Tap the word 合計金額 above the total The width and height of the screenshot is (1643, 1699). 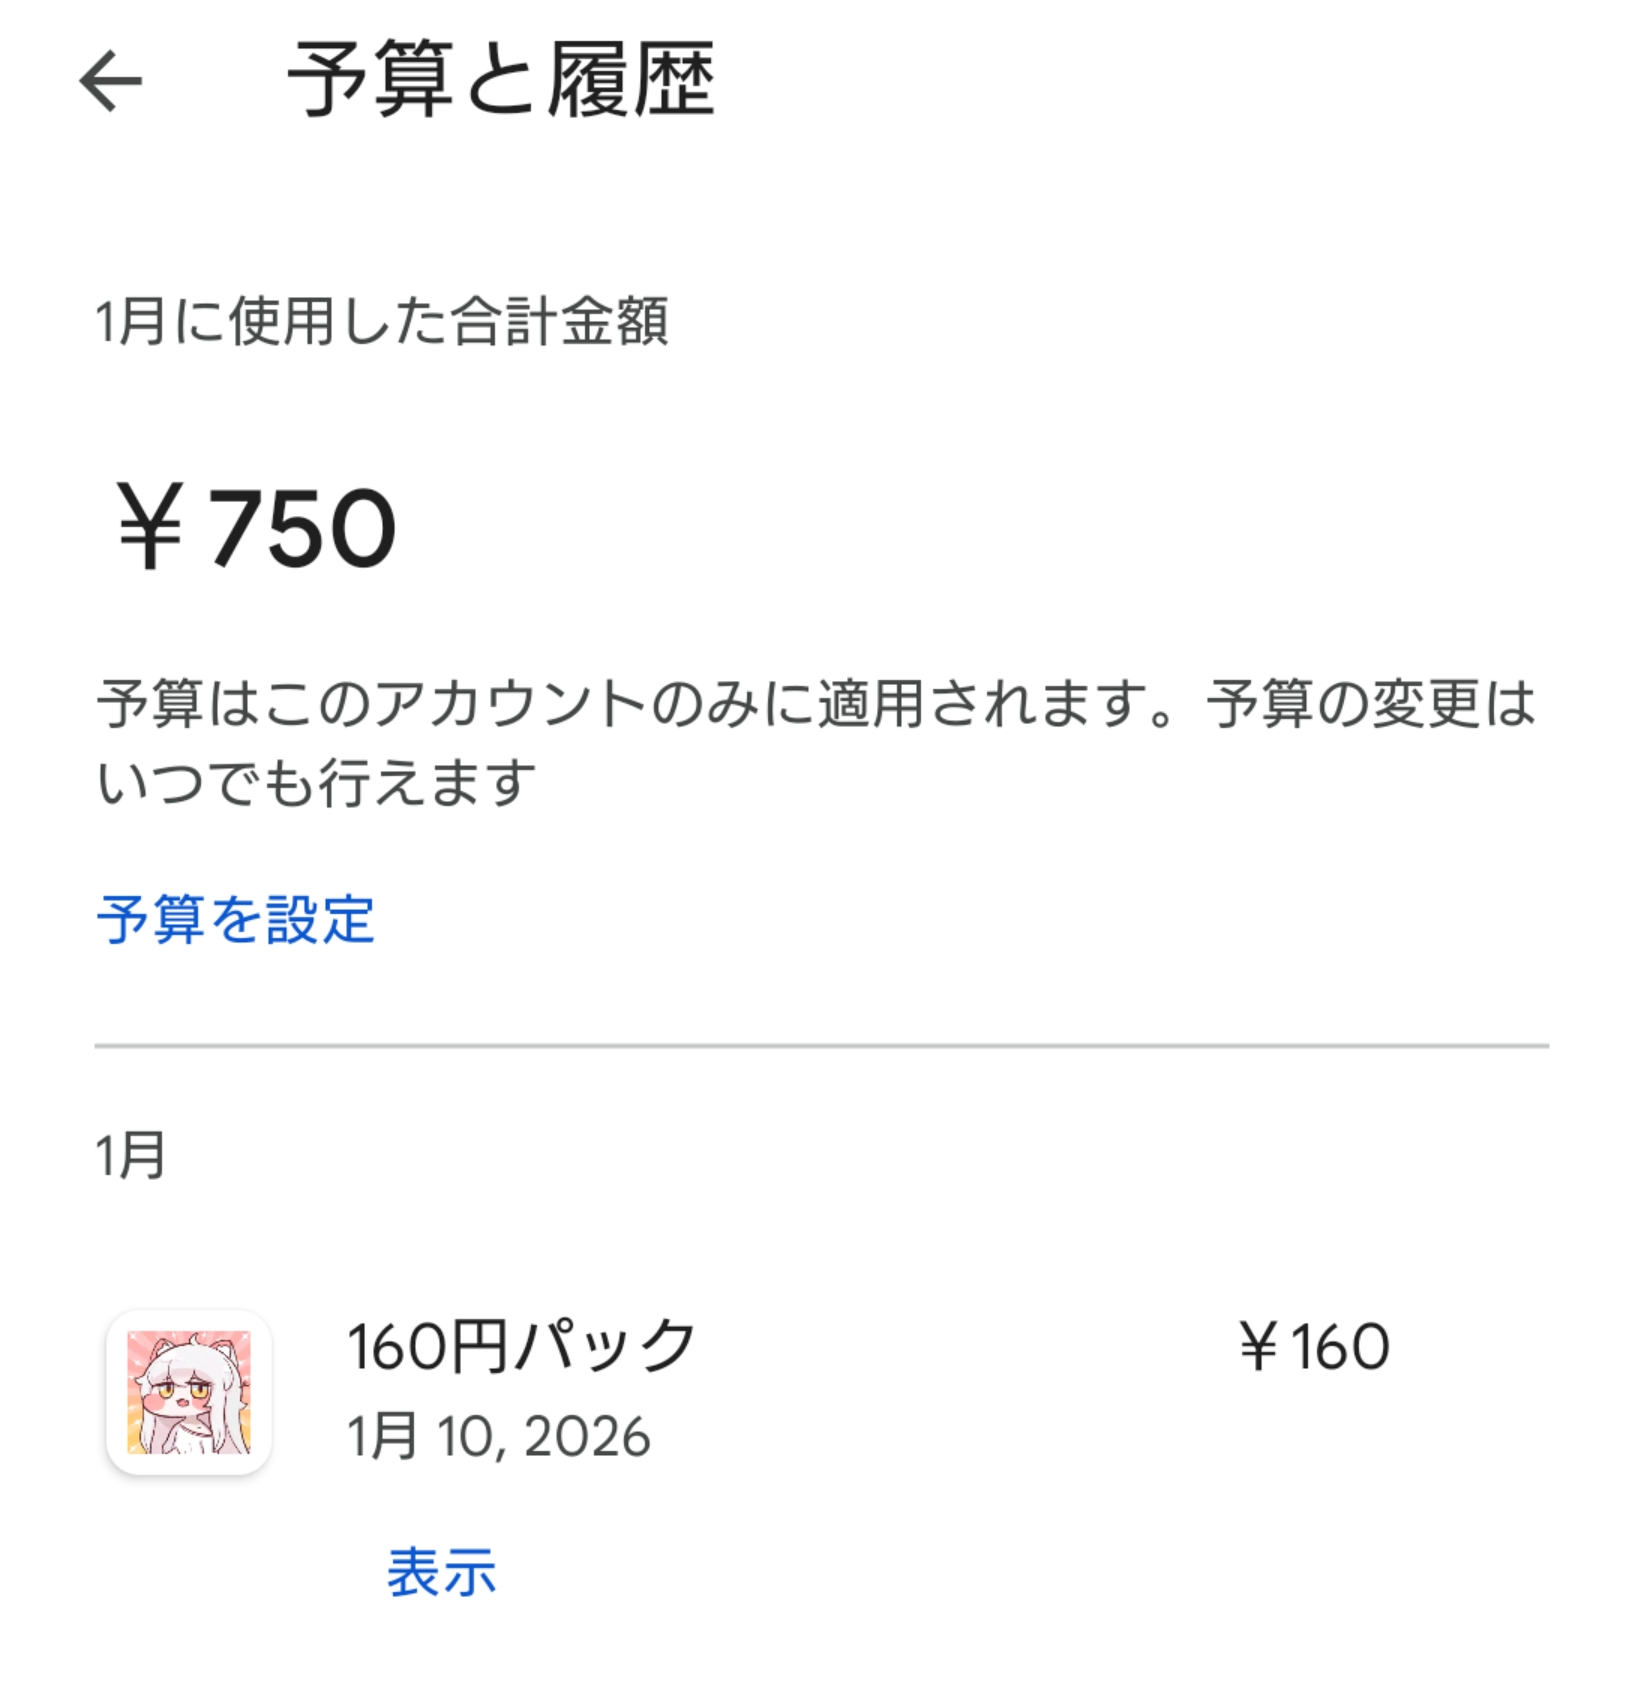coord(560,321)
